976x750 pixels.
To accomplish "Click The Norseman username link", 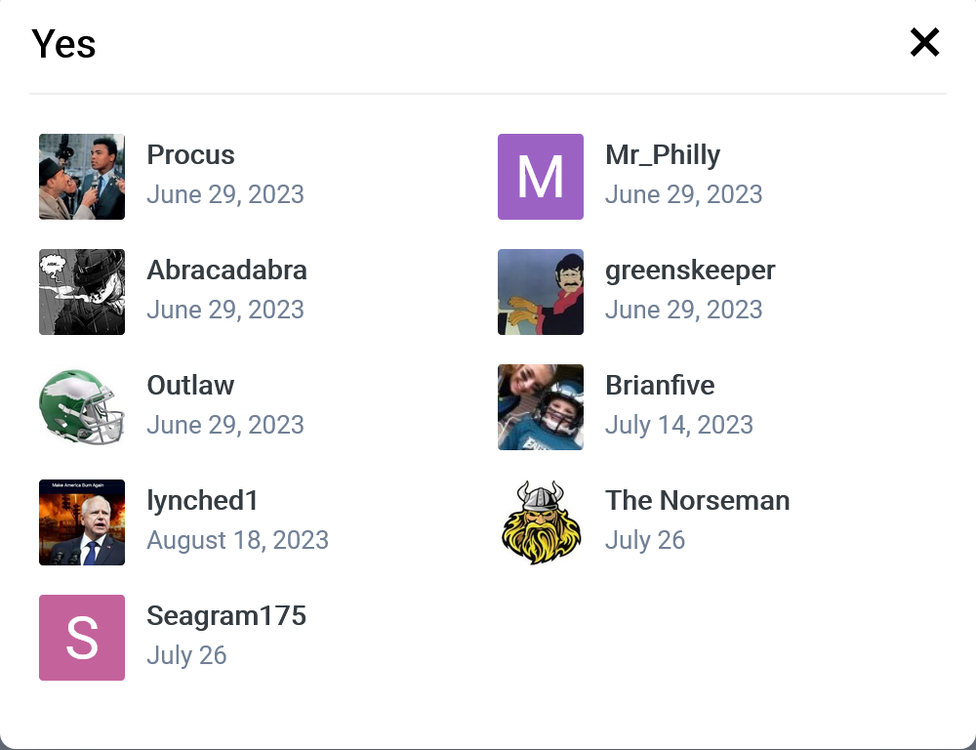I will (x=697, y=500).
